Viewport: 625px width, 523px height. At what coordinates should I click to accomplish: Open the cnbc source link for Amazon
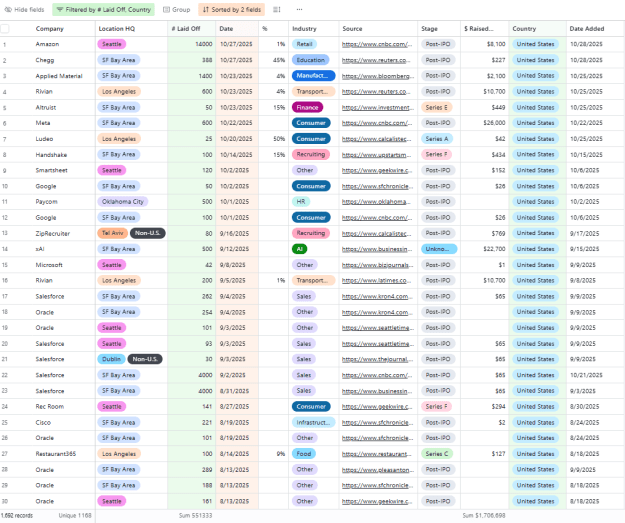(377, 44)
